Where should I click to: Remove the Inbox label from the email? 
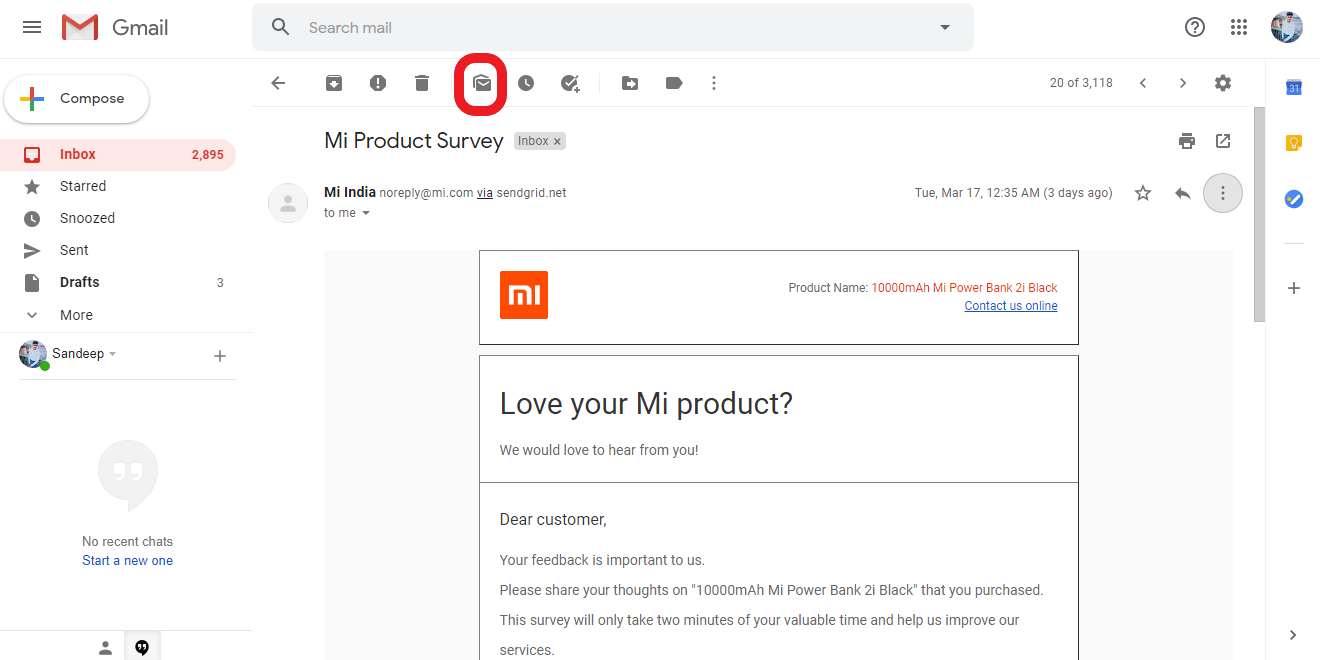tap(557, 142)
